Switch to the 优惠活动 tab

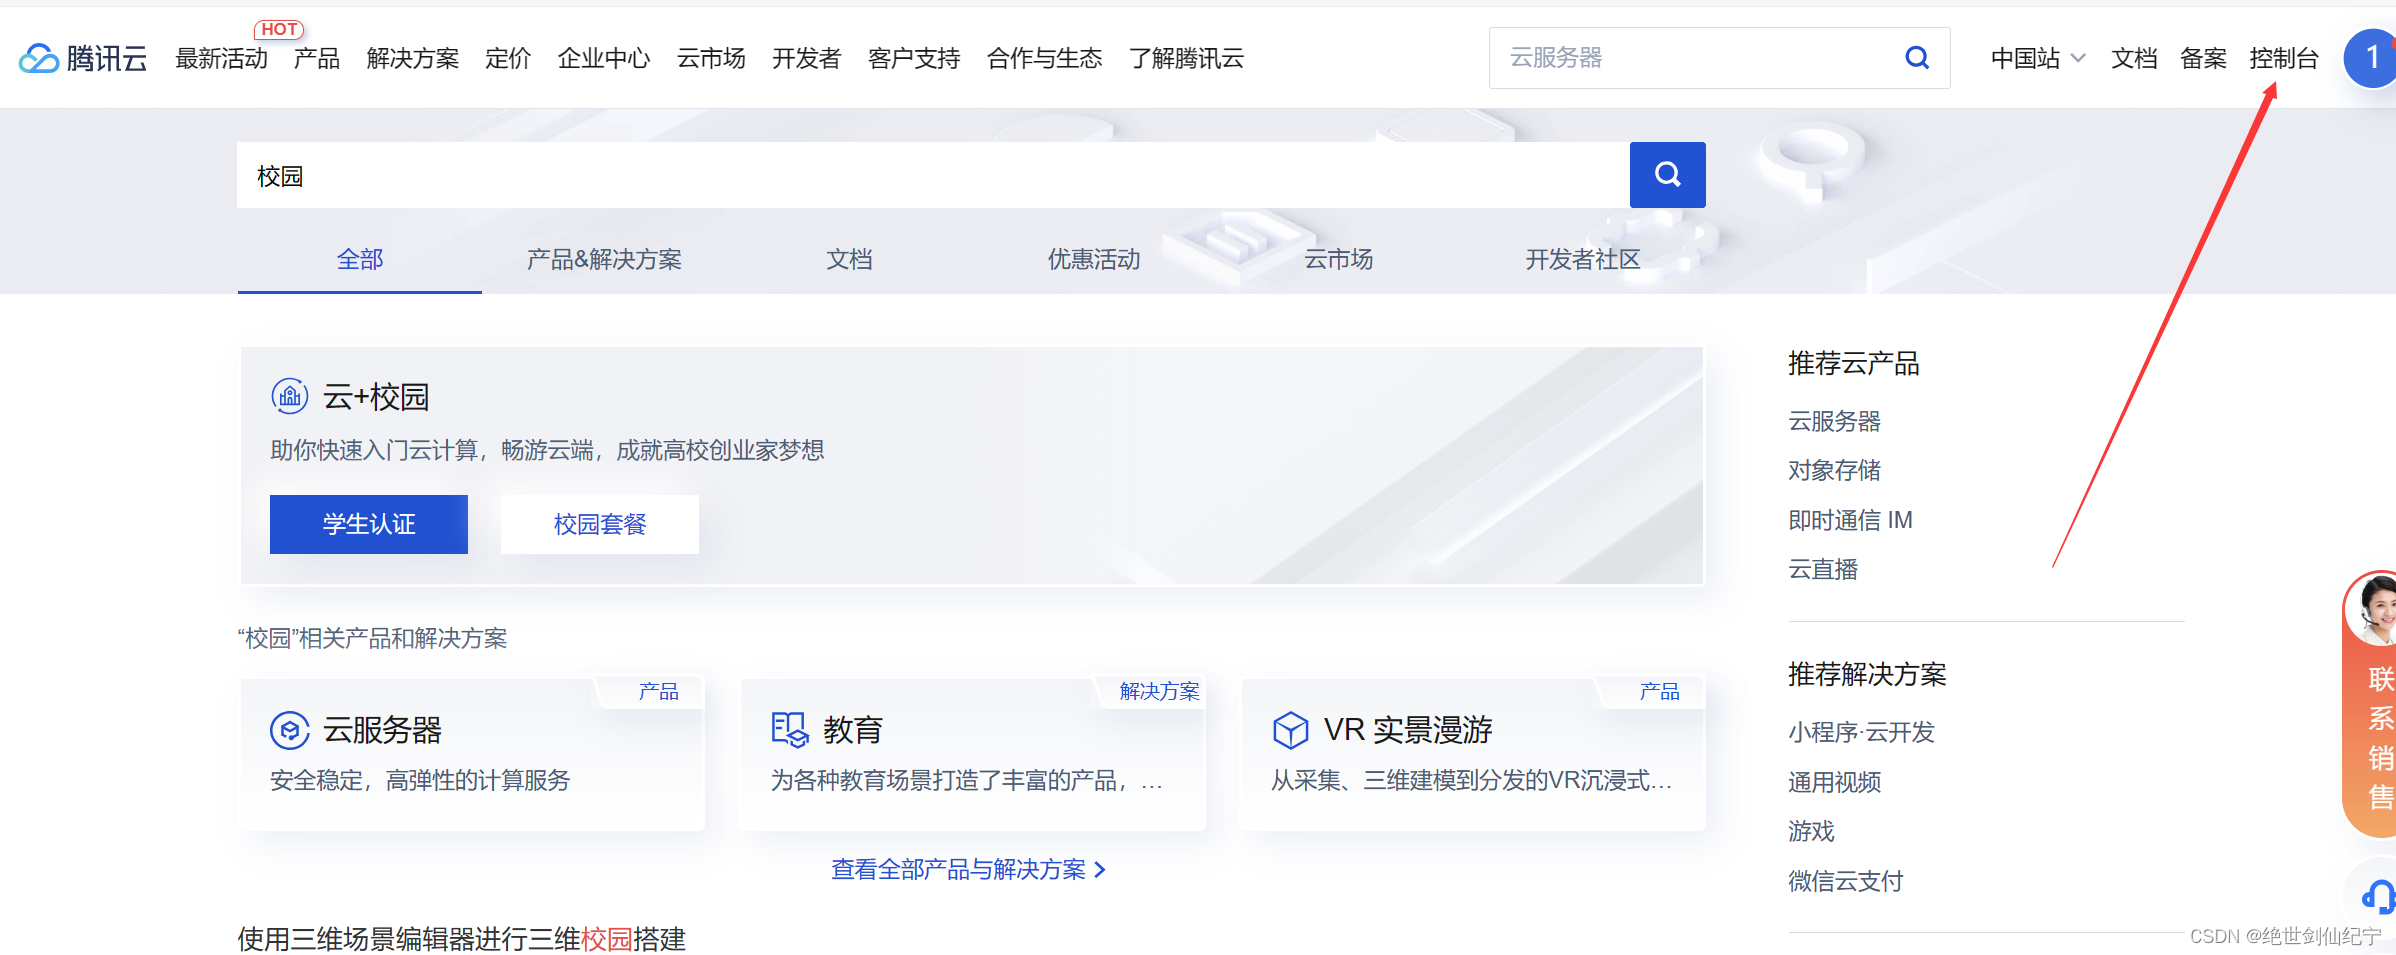pyautogui.click(x=1093, y=259)
